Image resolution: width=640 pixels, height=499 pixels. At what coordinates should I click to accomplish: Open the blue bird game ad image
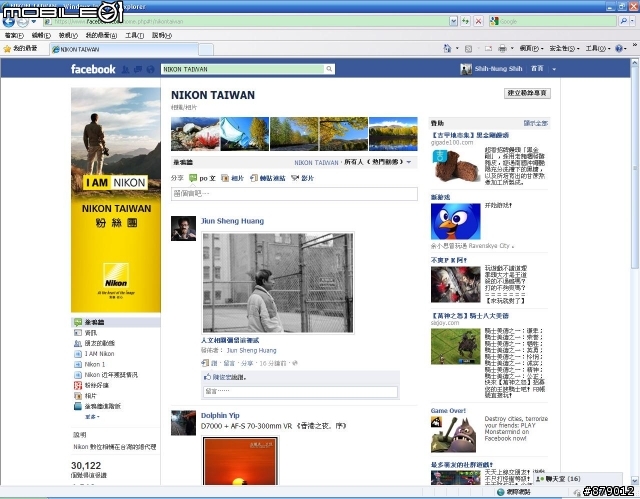point(456,222)
